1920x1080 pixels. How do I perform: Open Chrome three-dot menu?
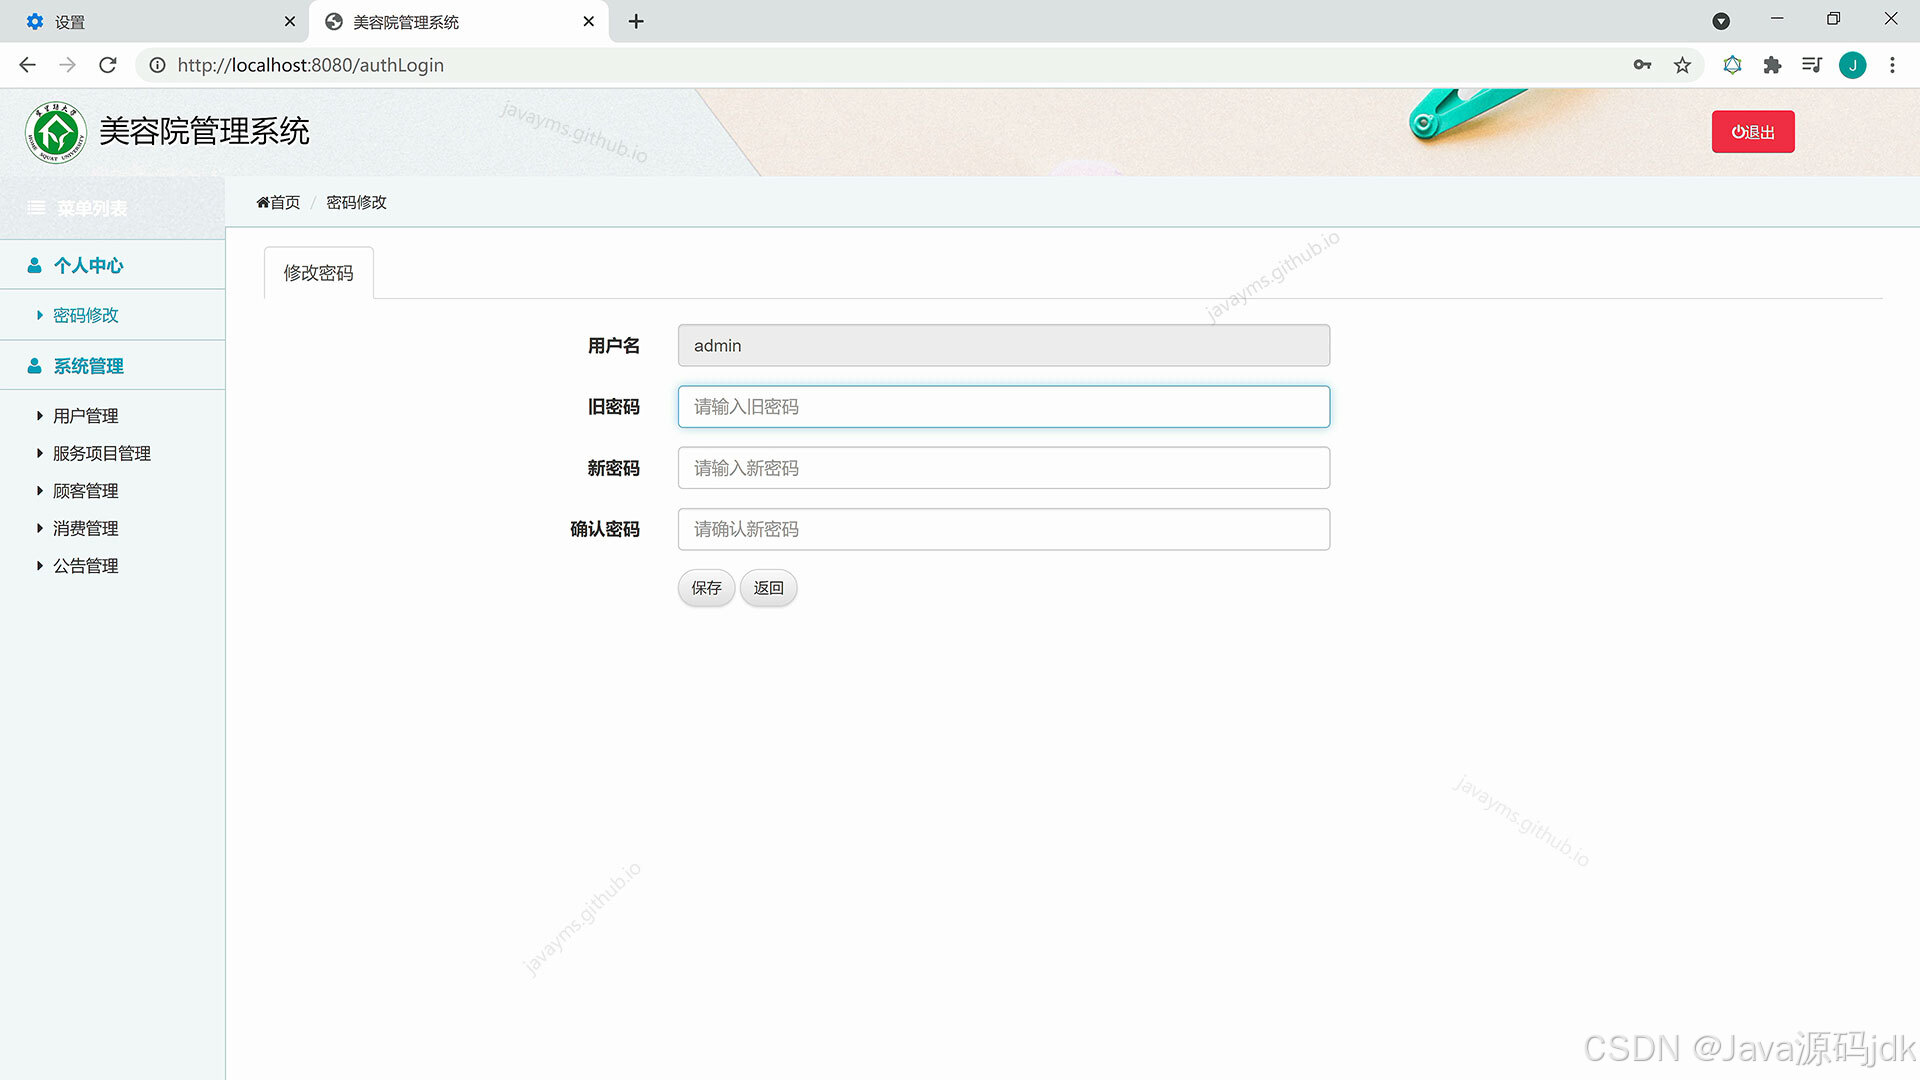click(x=1892, y=65)
